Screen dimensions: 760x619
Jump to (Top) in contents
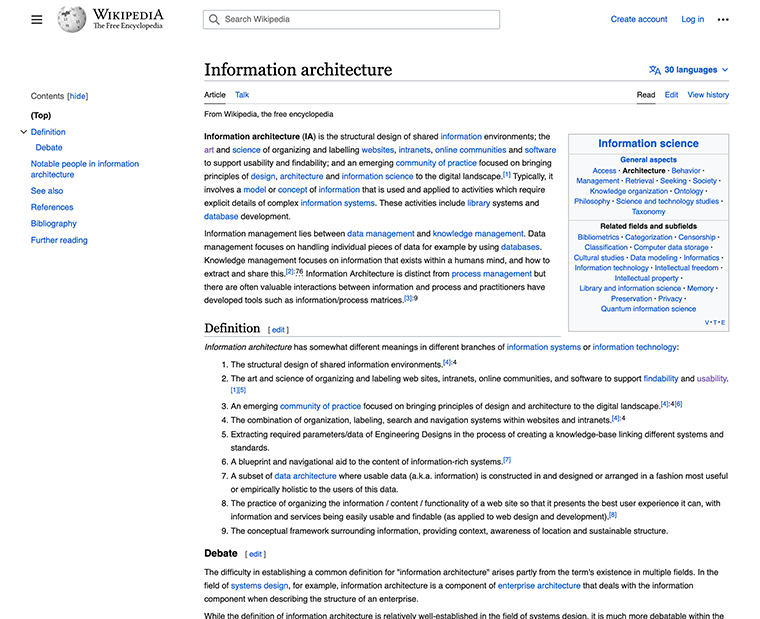pos(41,115)
